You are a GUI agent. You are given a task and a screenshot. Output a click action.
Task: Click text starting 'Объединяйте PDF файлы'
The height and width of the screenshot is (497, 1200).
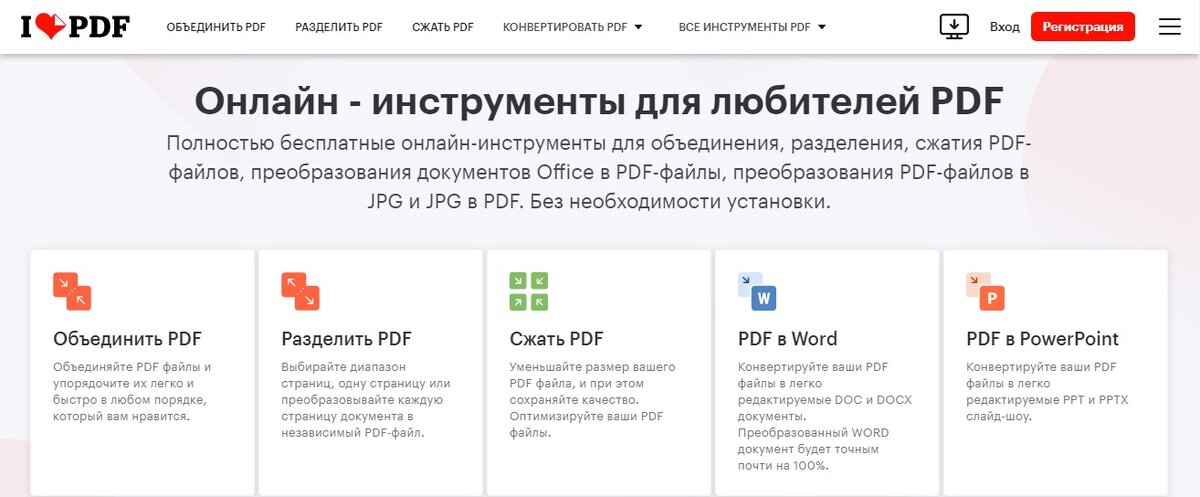click(x=132, y=391)
